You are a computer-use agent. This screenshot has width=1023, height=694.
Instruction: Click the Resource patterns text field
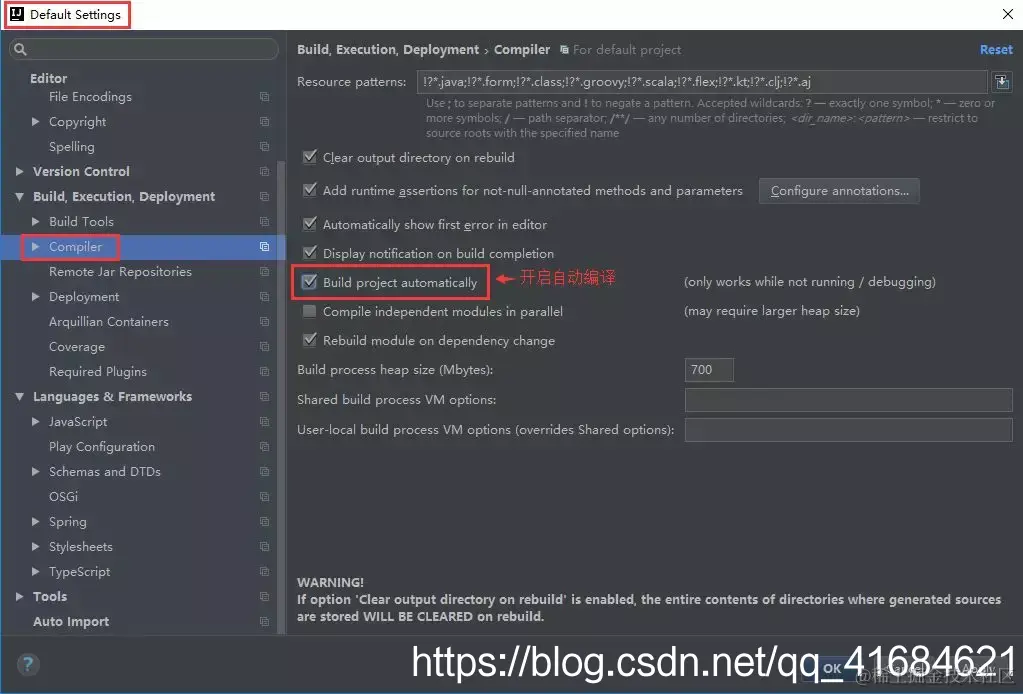point(702,82)
